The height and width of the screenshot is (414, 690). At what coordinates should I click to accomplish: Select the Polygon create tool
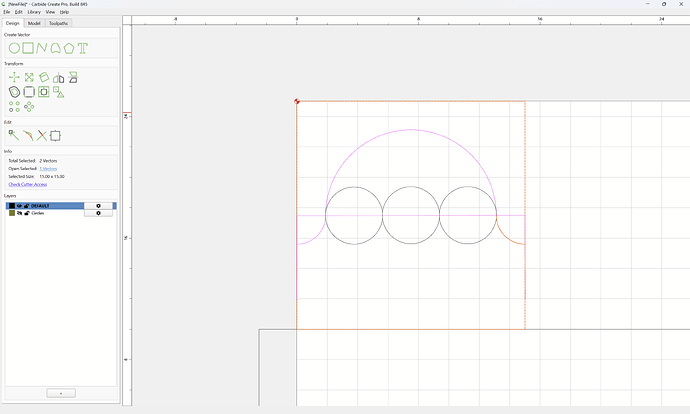[x=69, y=48]
